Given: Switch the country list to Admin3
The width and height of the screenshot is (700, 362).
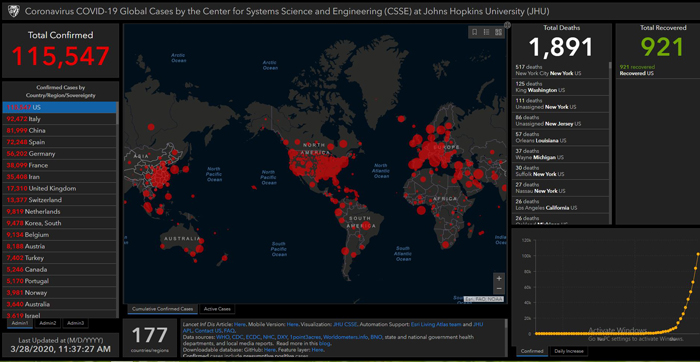Looking at the screenshot, I should click(x=75, y=323).
